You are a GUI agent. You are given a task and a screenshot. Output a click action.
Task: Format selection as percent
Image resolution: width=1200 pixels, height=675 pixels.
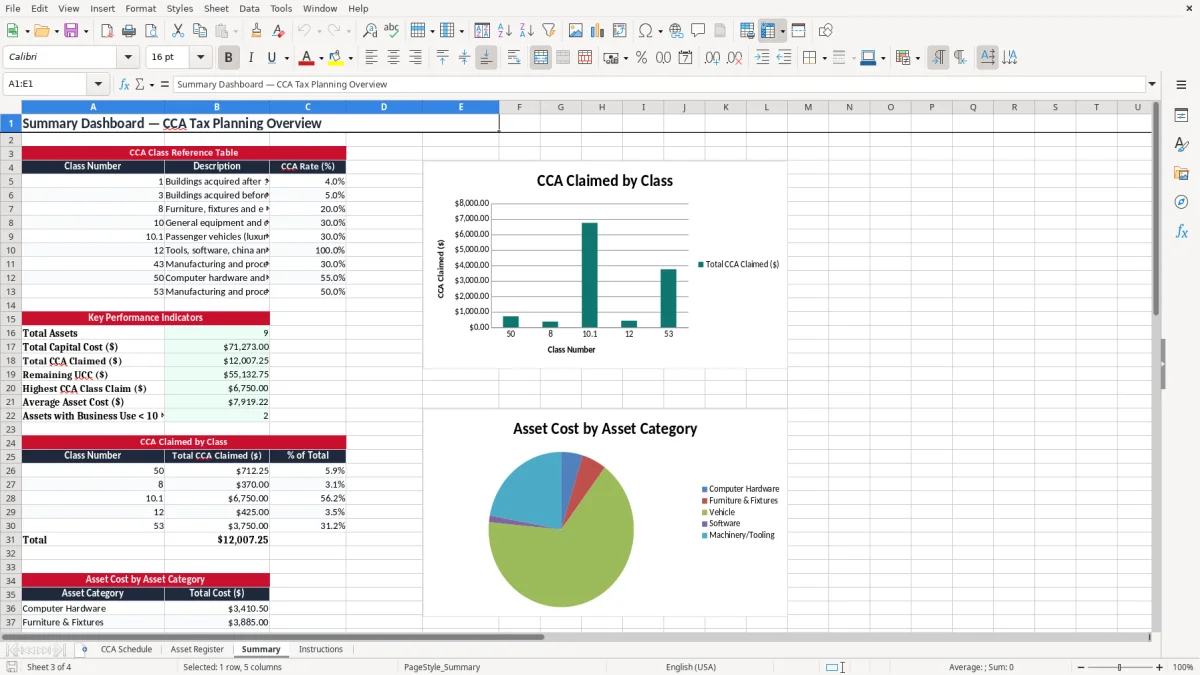tap(641, 58)
